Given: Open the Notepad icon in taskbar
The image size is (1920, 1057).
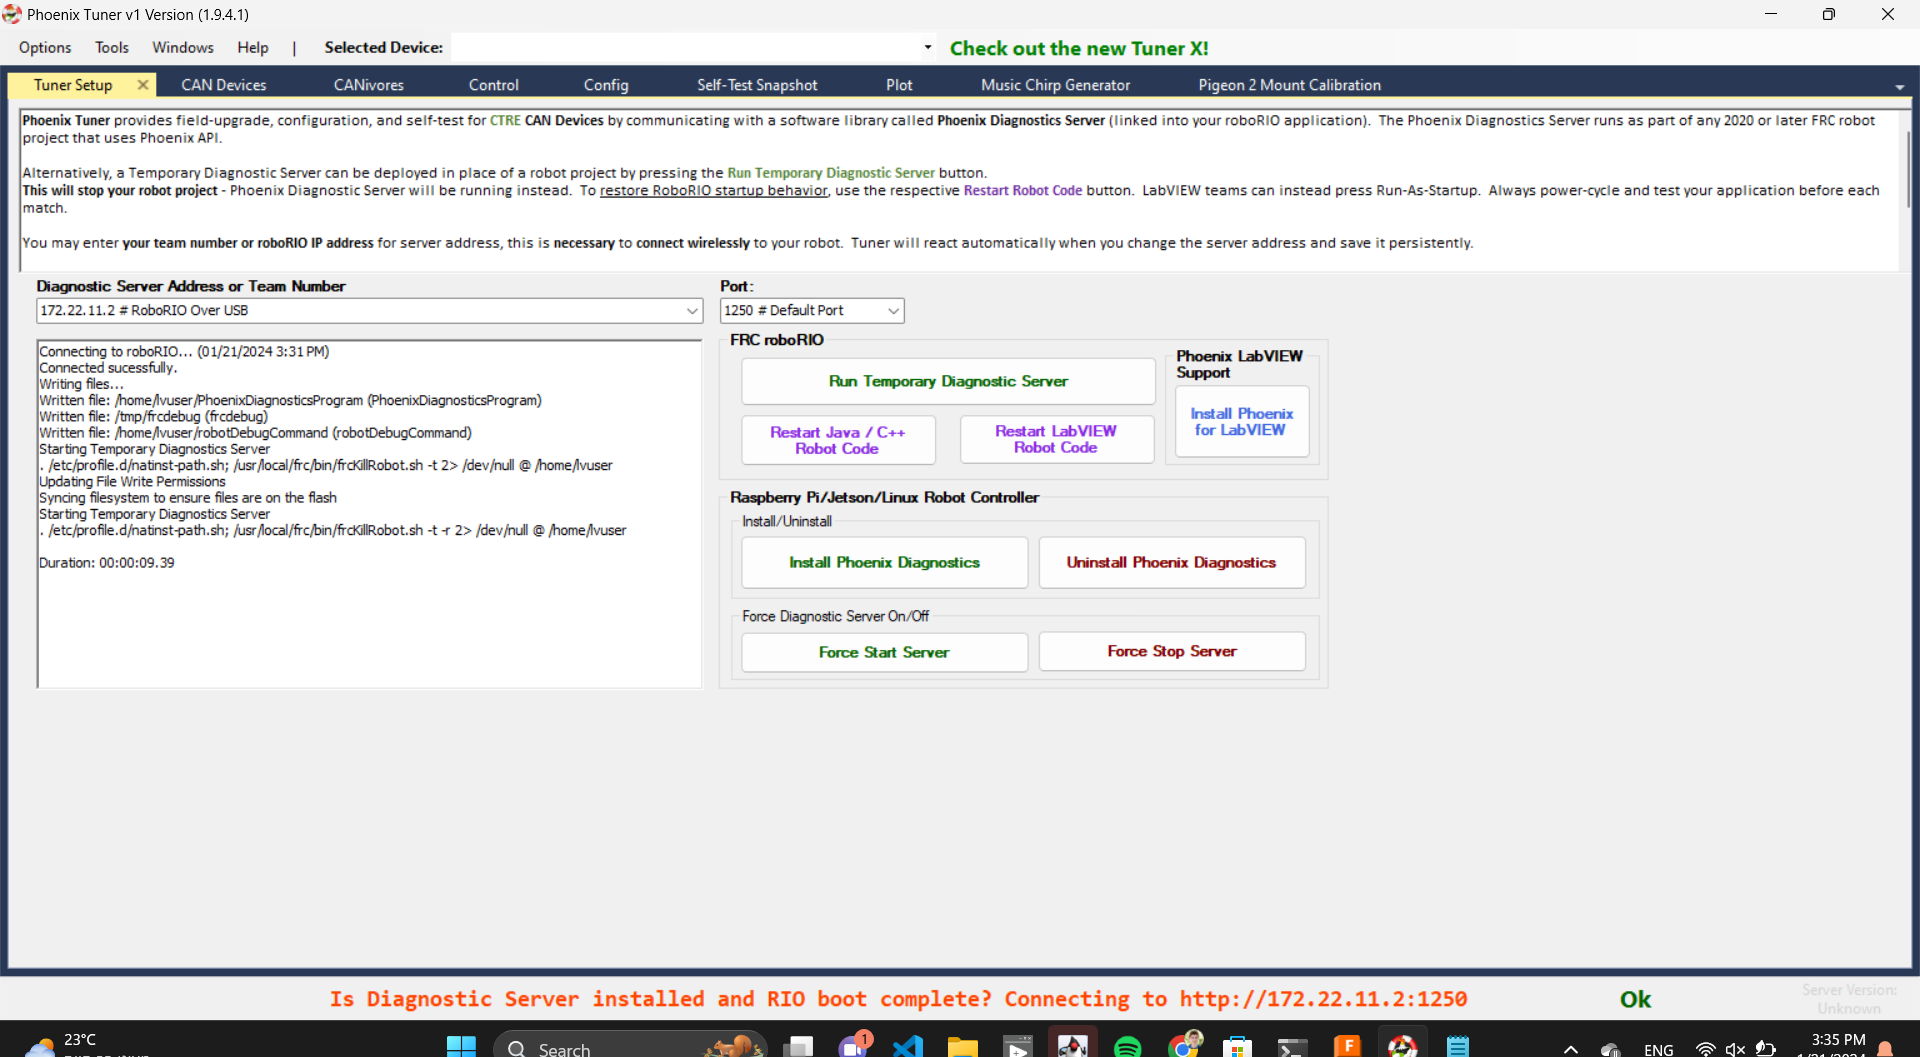Looking at the screenshot, I should pyautogui.click(x=1458, y=1047).
